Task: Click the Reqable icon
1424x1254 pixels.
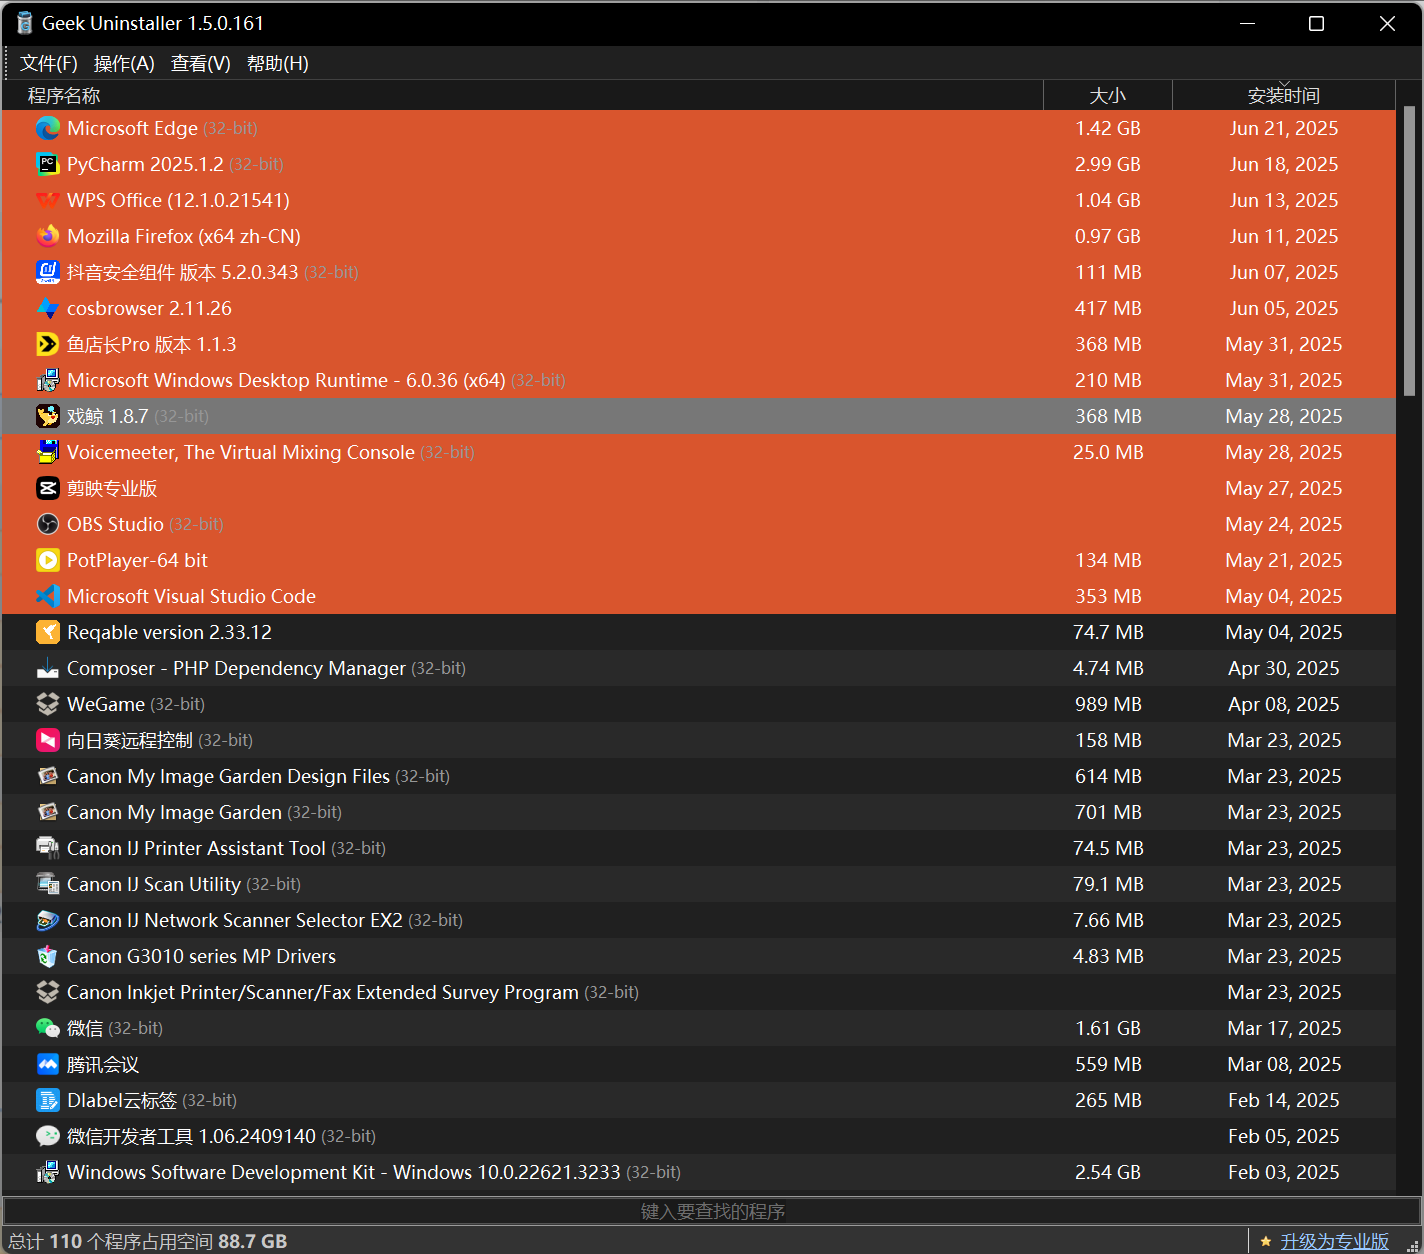Action: 48,632
